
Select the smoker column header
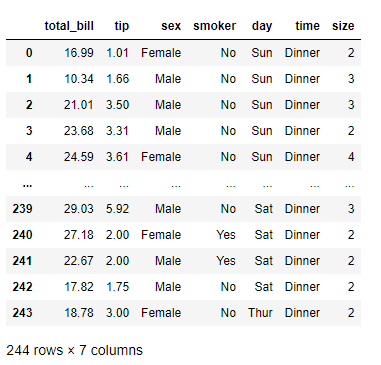(215, 26)
